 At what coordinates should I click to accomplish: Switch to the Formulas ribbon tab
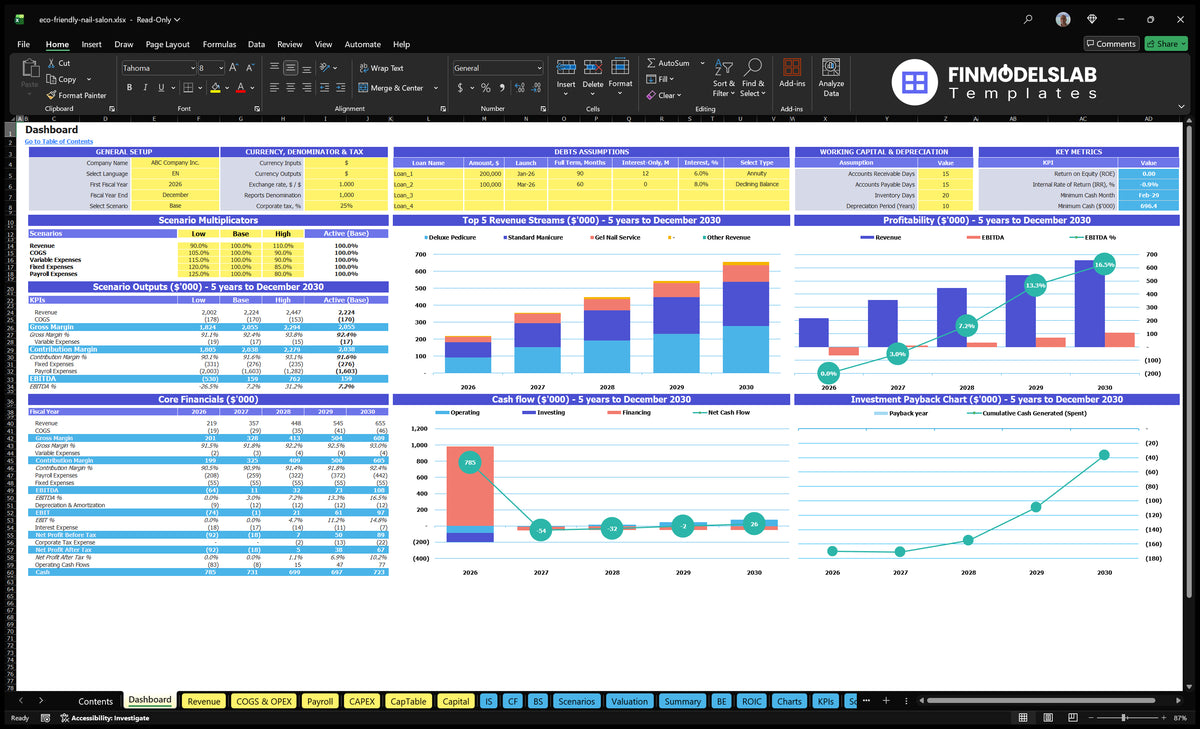[219, 44]
